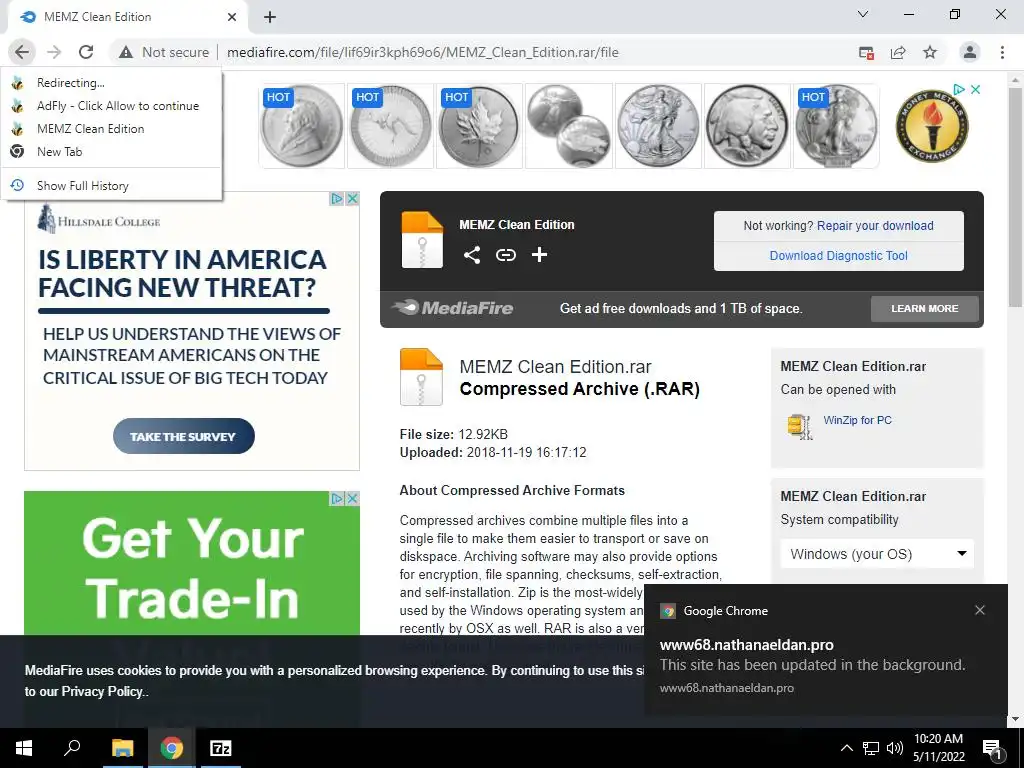Open the pop-up blocked icon in address bar
1024x768 pixels.
(x=867, y=53)
